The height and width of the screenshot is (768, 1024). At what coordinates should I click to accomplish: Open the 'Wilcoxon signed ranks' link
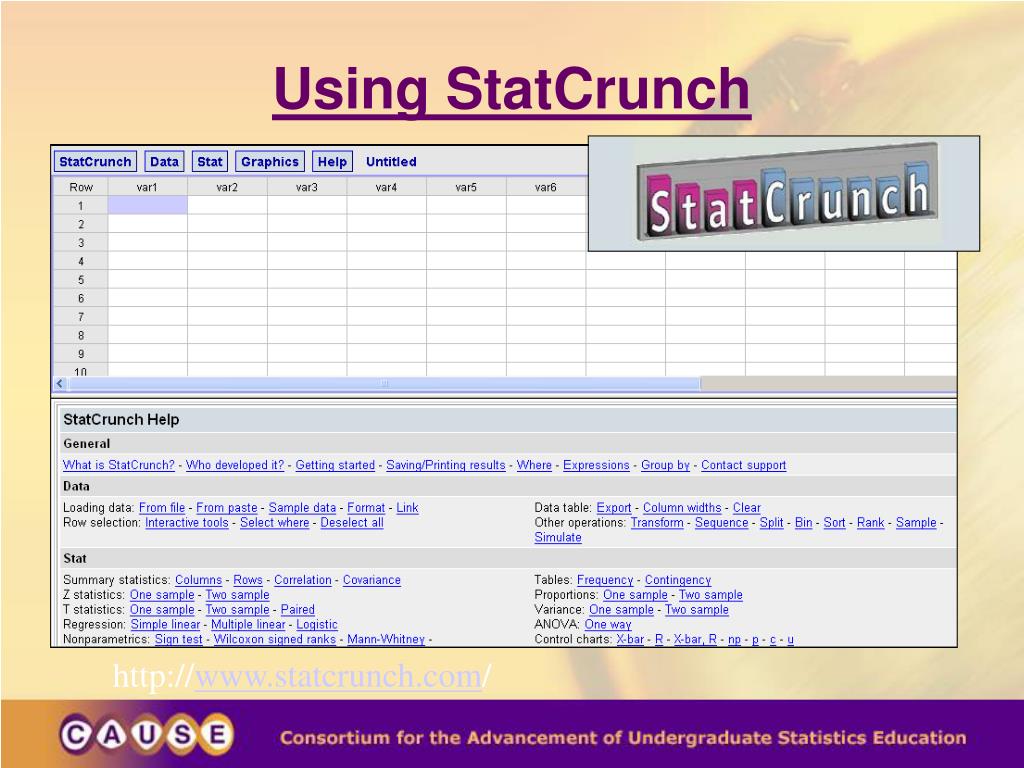[x=274, y=639]
